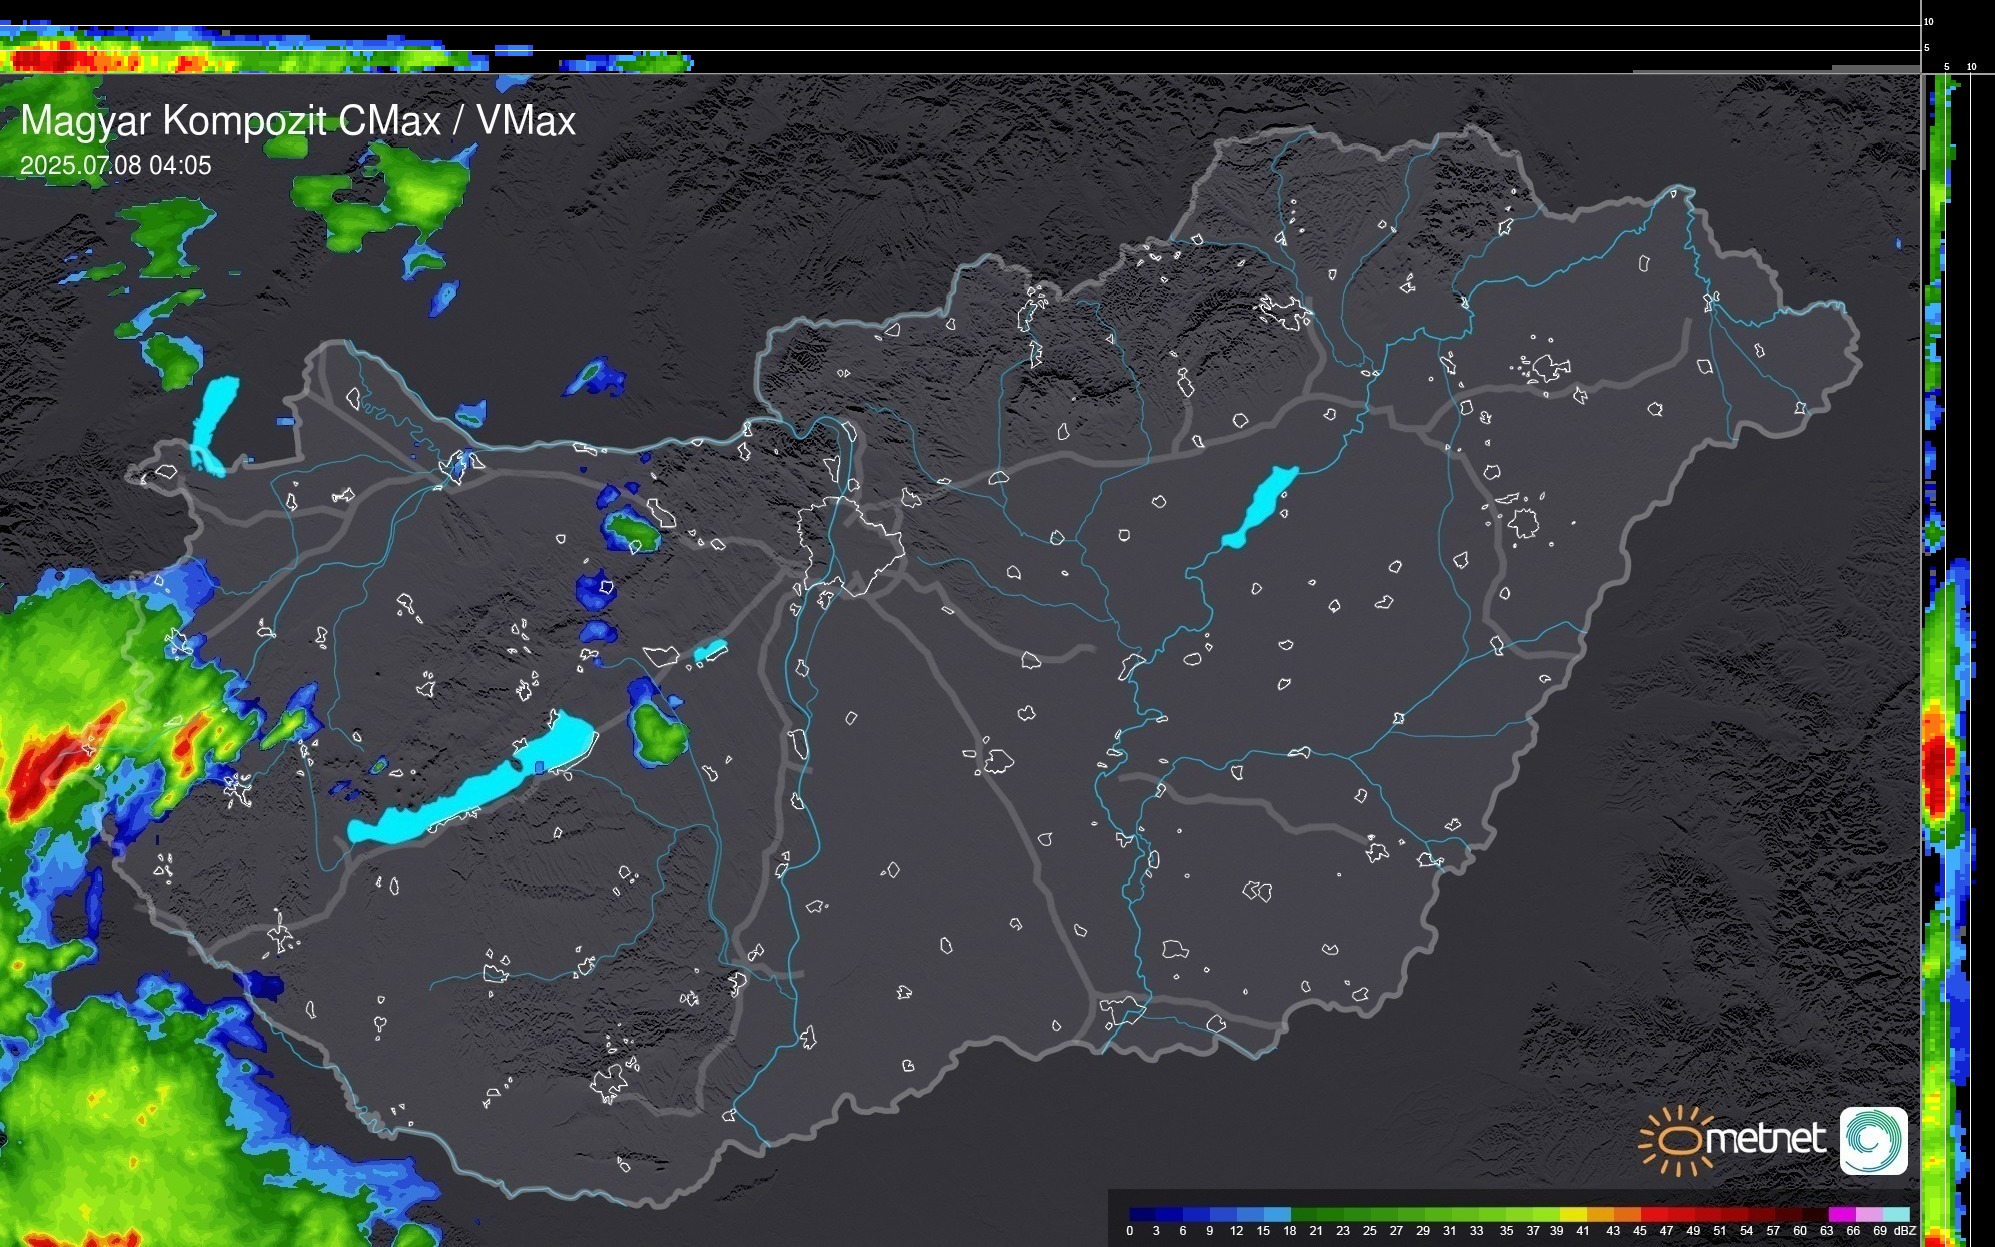
Task: Click the Magyar Kompozit CMax / VMax title
Action: (298, 121)
